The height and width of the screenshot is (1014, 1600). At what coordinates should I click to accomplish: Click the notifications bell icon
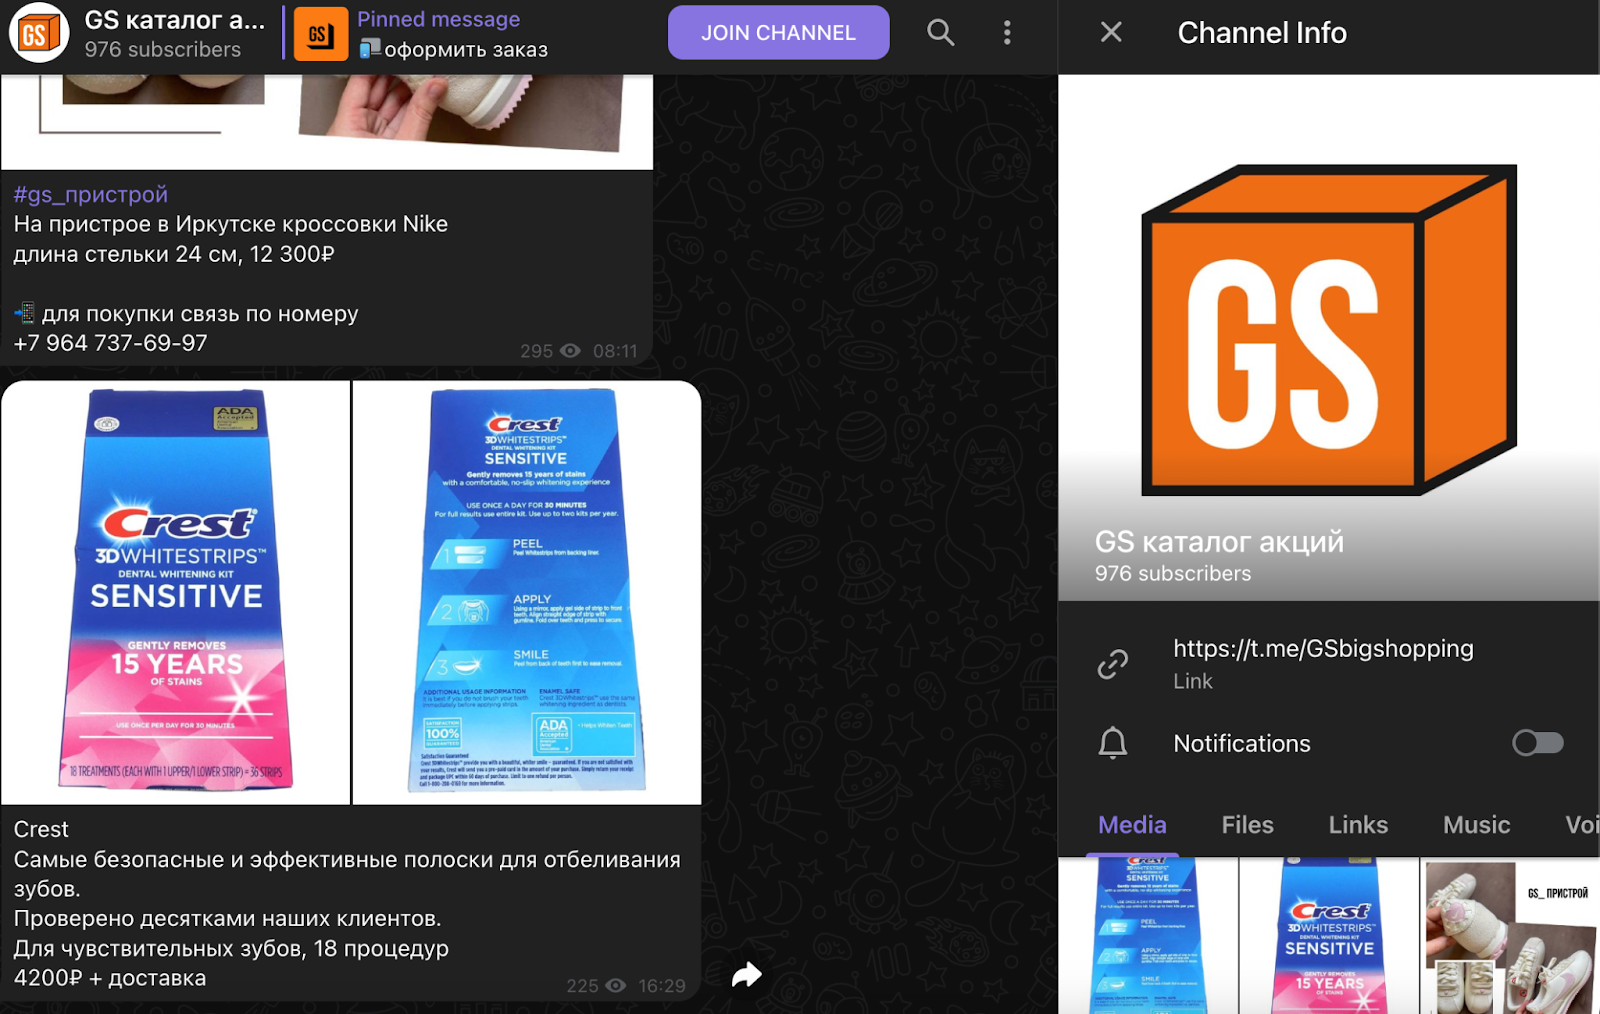point(1113,743)
